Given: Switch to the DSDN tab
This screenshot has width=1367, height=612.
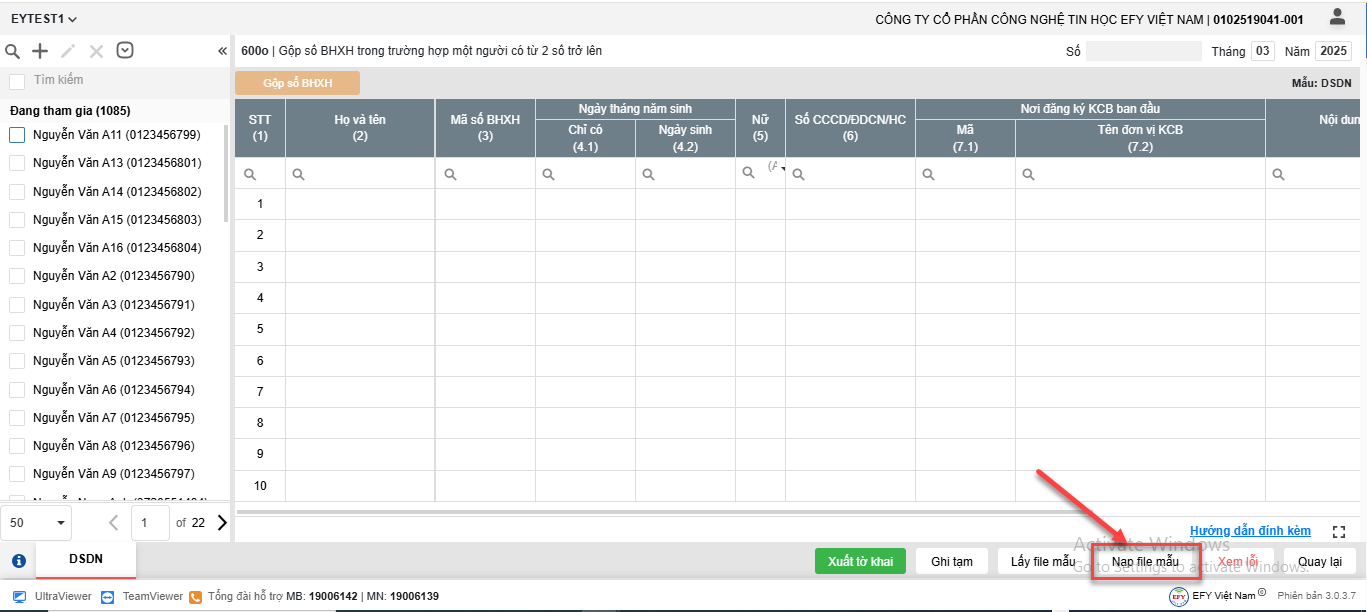Looking at the screenshot, I should [86, 560].
